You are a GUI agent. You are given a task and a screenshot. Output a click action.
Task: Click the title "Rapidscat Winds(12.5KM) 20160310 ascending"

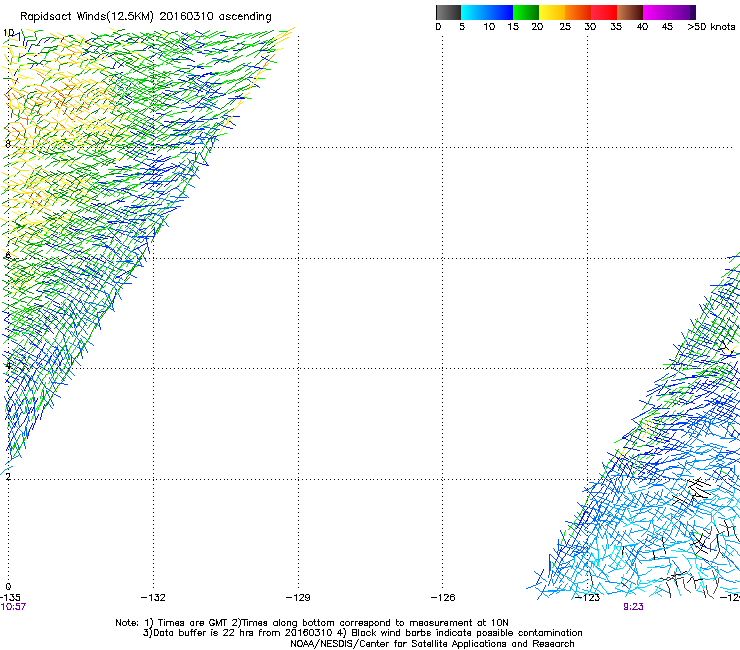146,17
